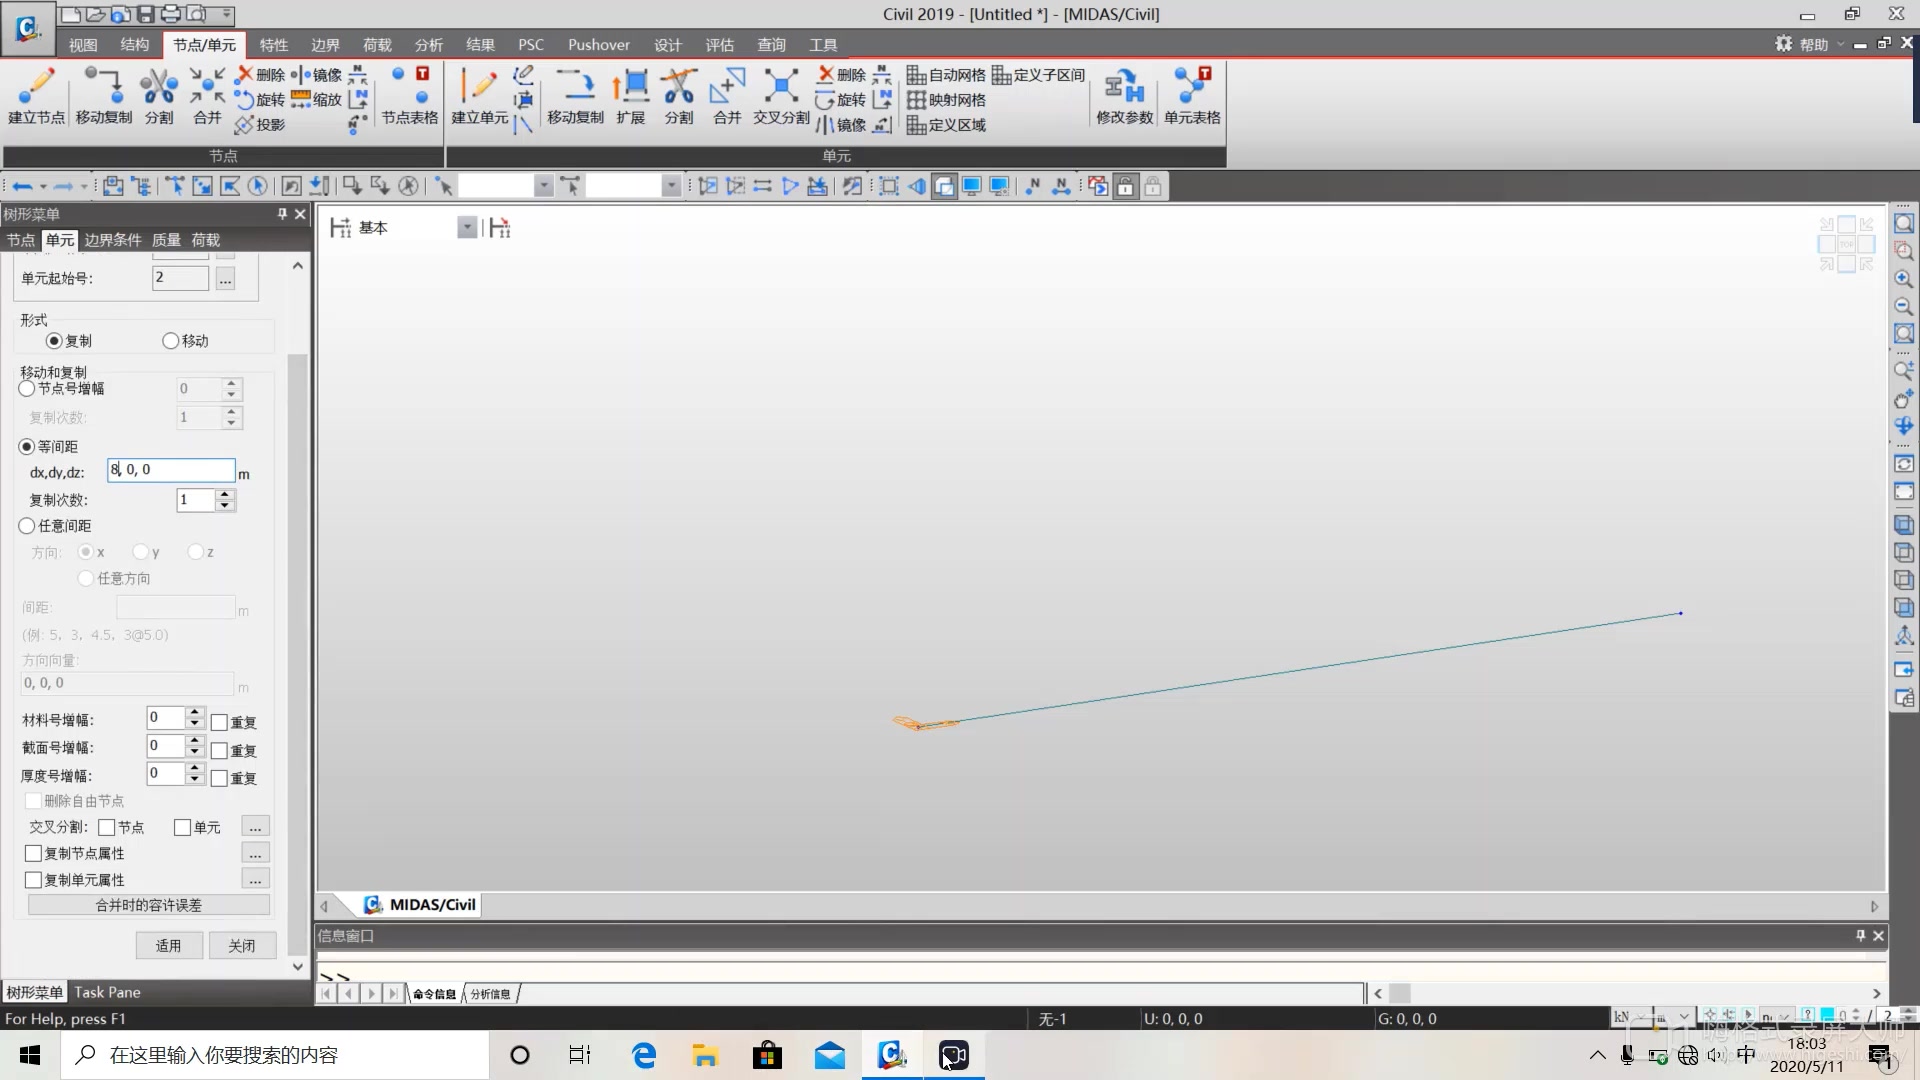Viewport: 1920px width, 1080px height.
Task: Enable the 复制节点属性 checkbox
Action: [x=34, y=854]
